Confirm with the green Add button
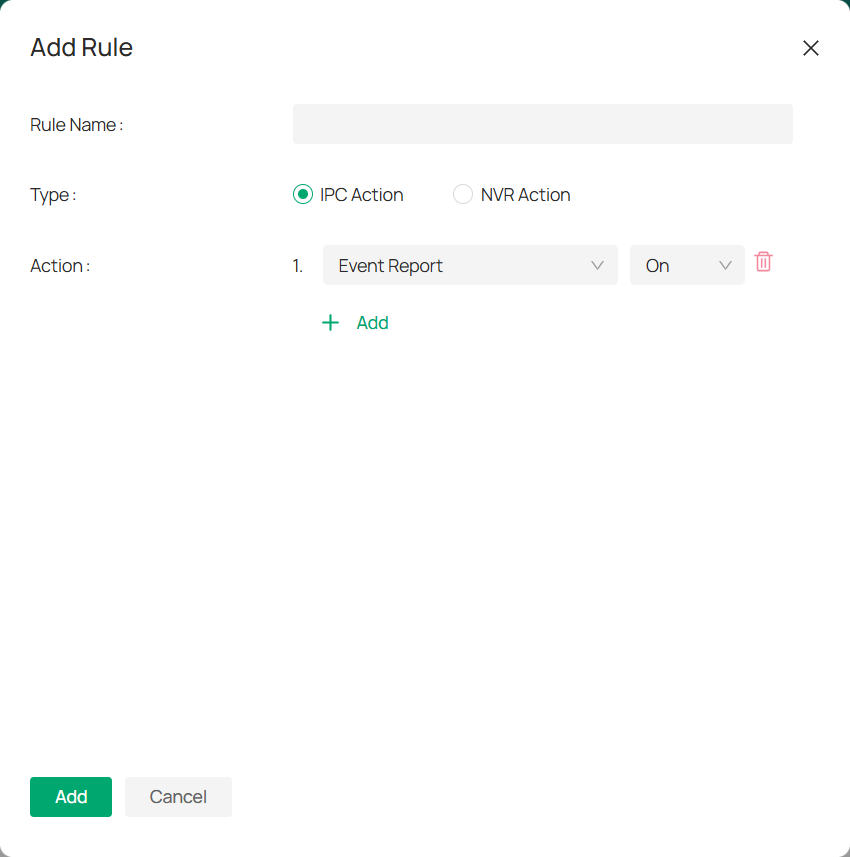This screenshot has height=857, width=850. (70, 797)
